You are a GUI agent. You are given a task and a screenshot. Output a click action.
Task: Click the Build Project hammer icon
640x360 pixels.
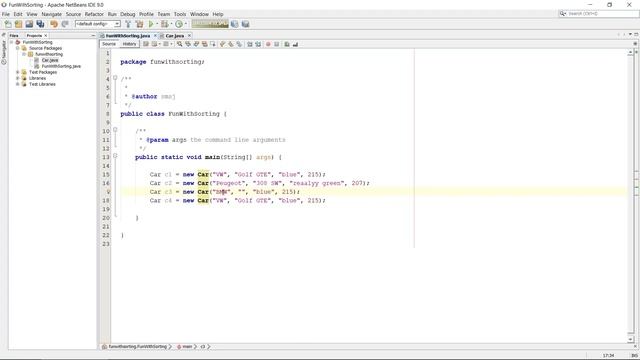[128, 24]
